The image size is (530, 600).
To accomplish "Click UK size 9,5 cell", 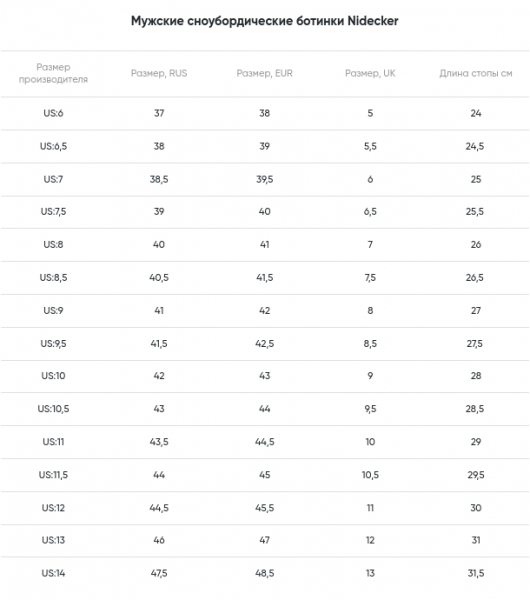I will click(x=370, y=409).
